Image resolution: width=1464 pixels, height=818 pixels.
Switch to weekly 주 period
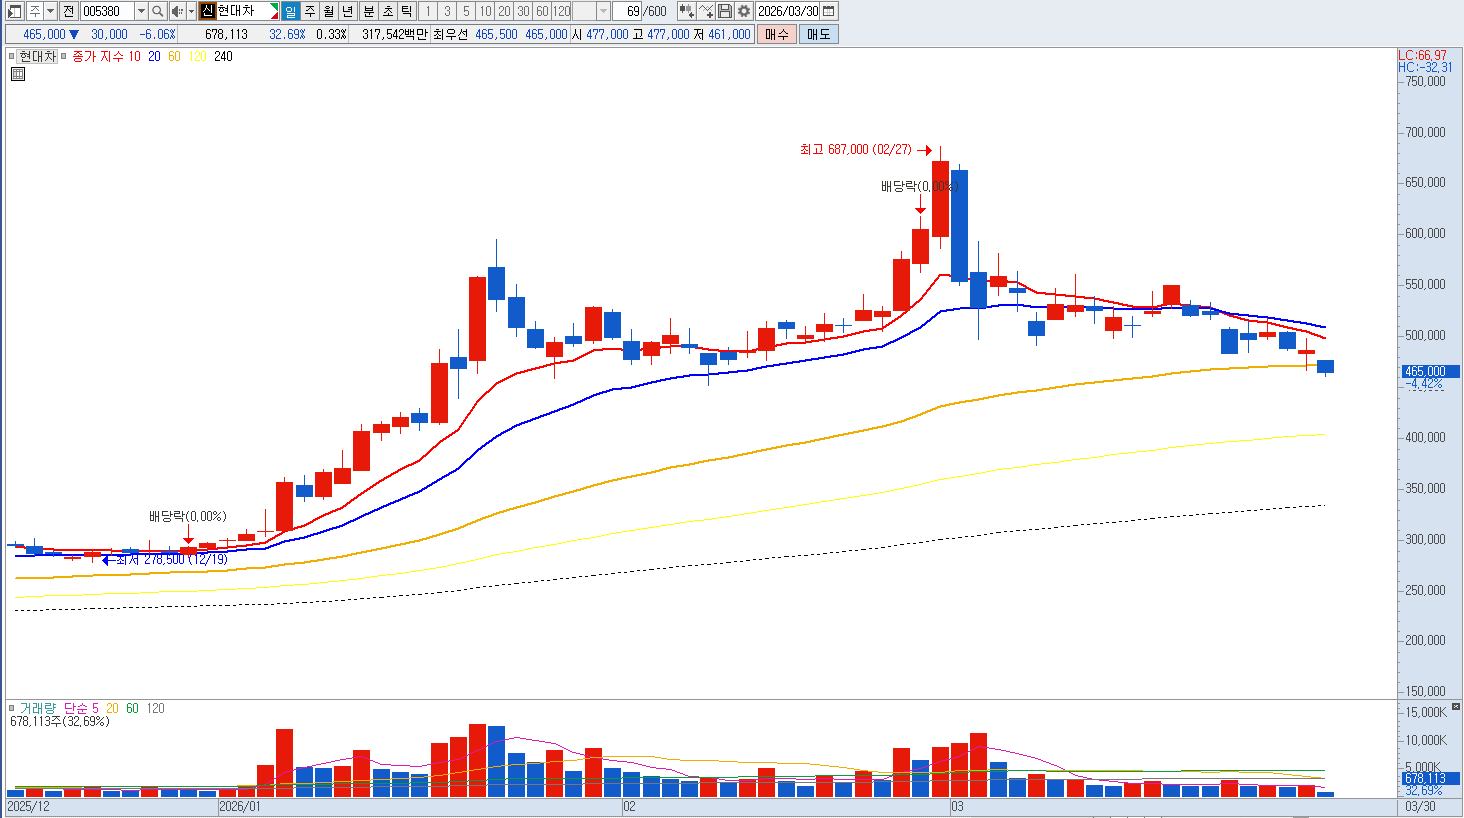click(x=310, y=11)
